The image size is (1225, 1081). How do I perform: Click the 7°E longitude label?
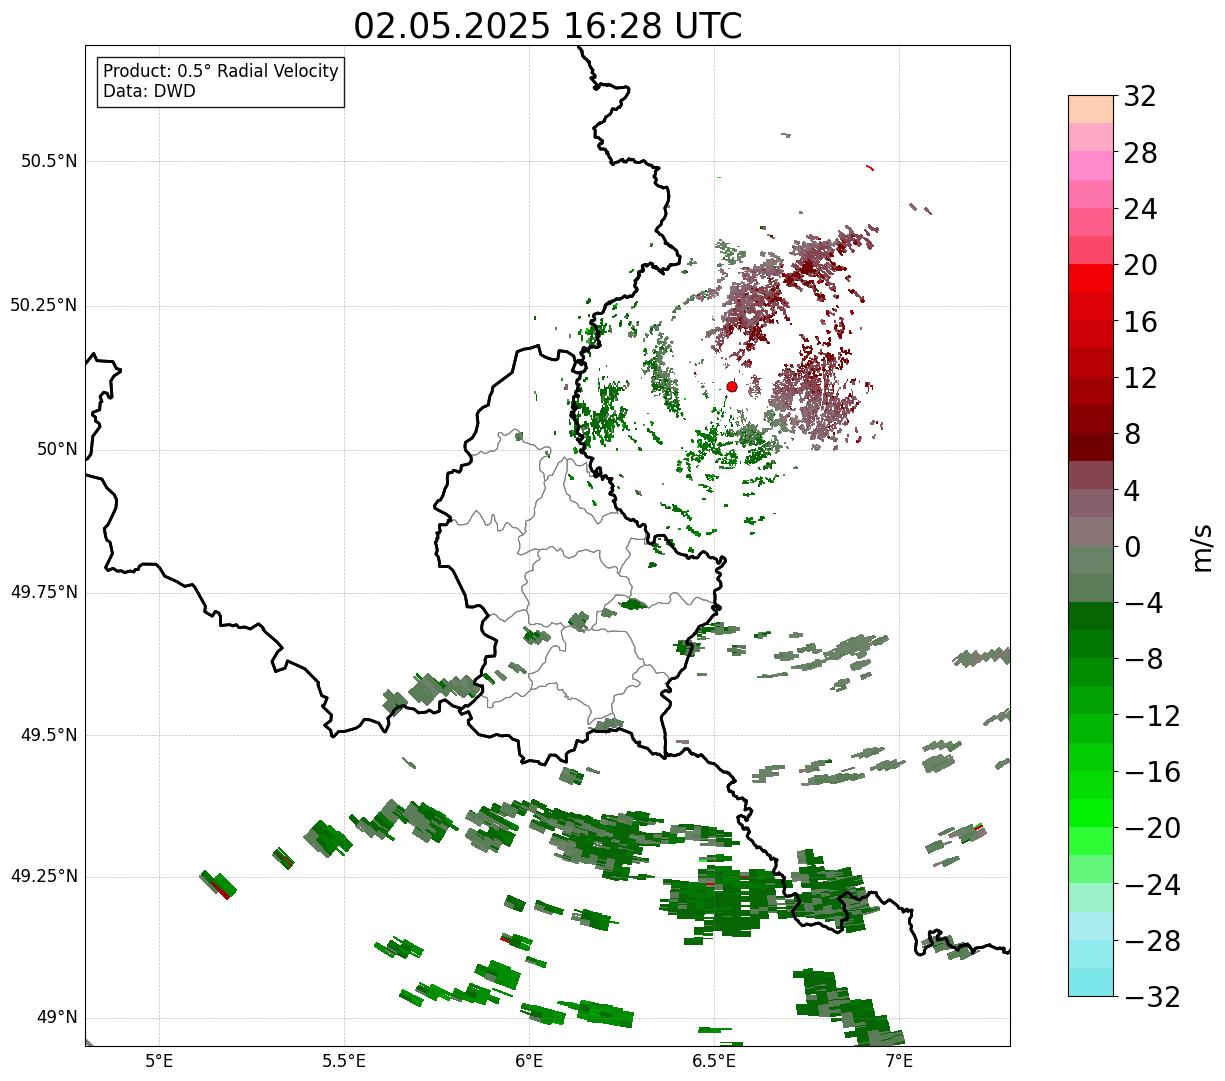coord(899,1060)
